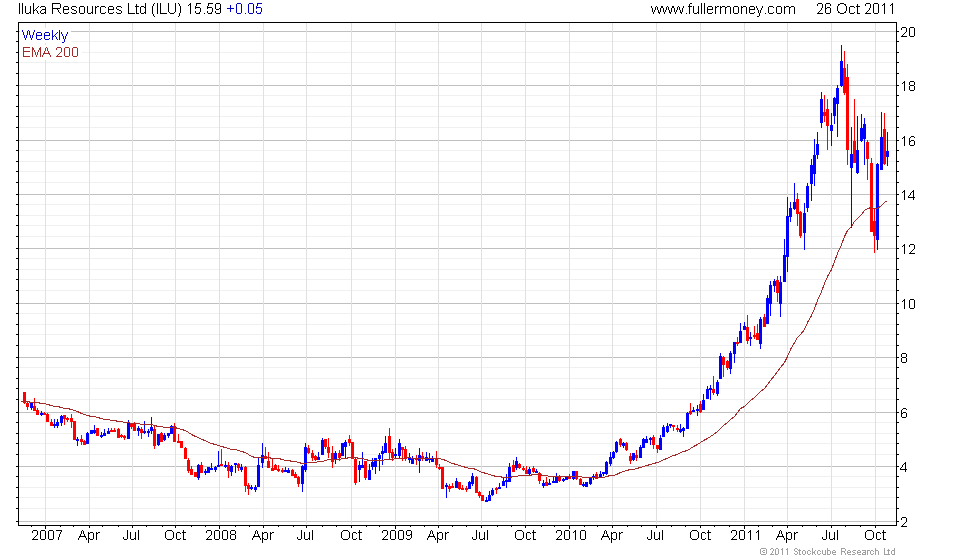Click the '2009' year label on time axis
Screen dimensions: 980x560
(x=397, y=536)
